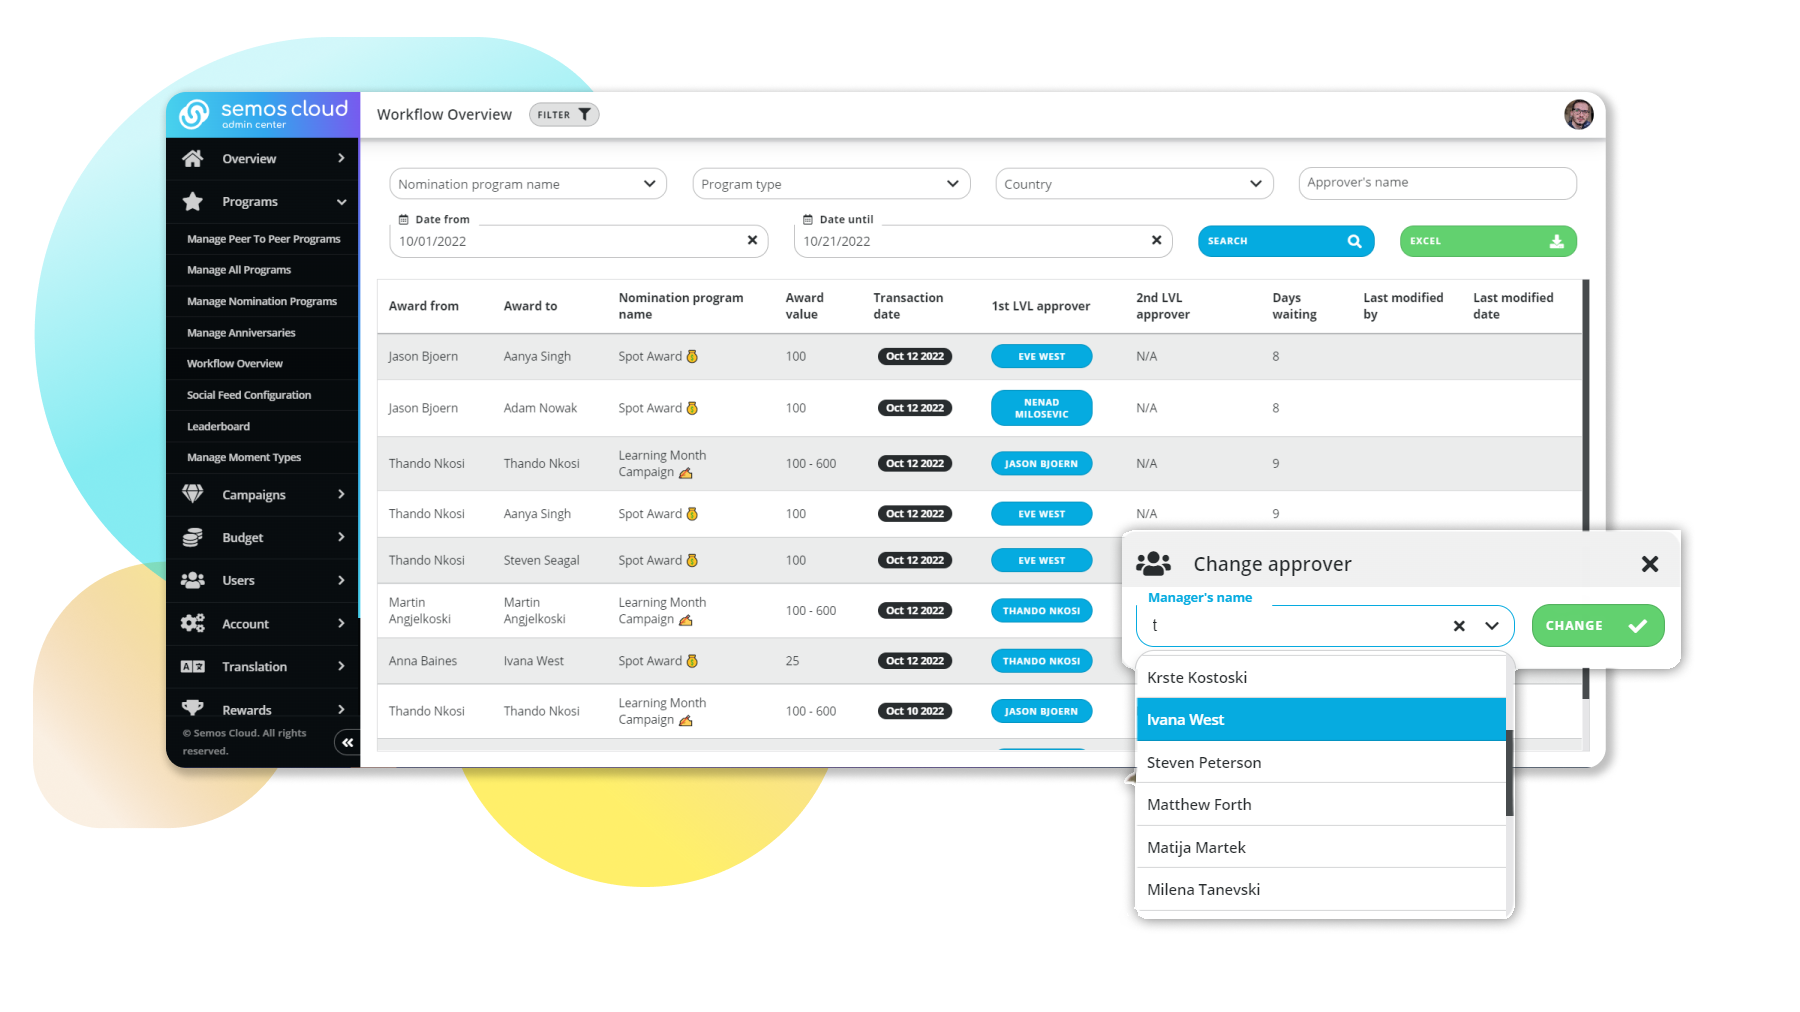1800x1012 pixels.
Task: Expand the Budget menu chevron
Action: (x=341, y=537)
